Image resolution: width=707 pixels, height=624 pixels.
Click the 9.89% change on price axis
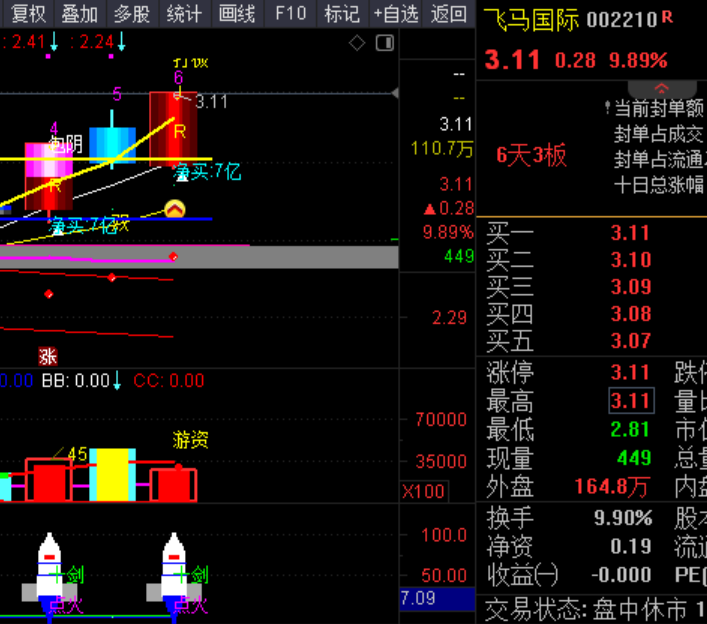click(448, 232)
